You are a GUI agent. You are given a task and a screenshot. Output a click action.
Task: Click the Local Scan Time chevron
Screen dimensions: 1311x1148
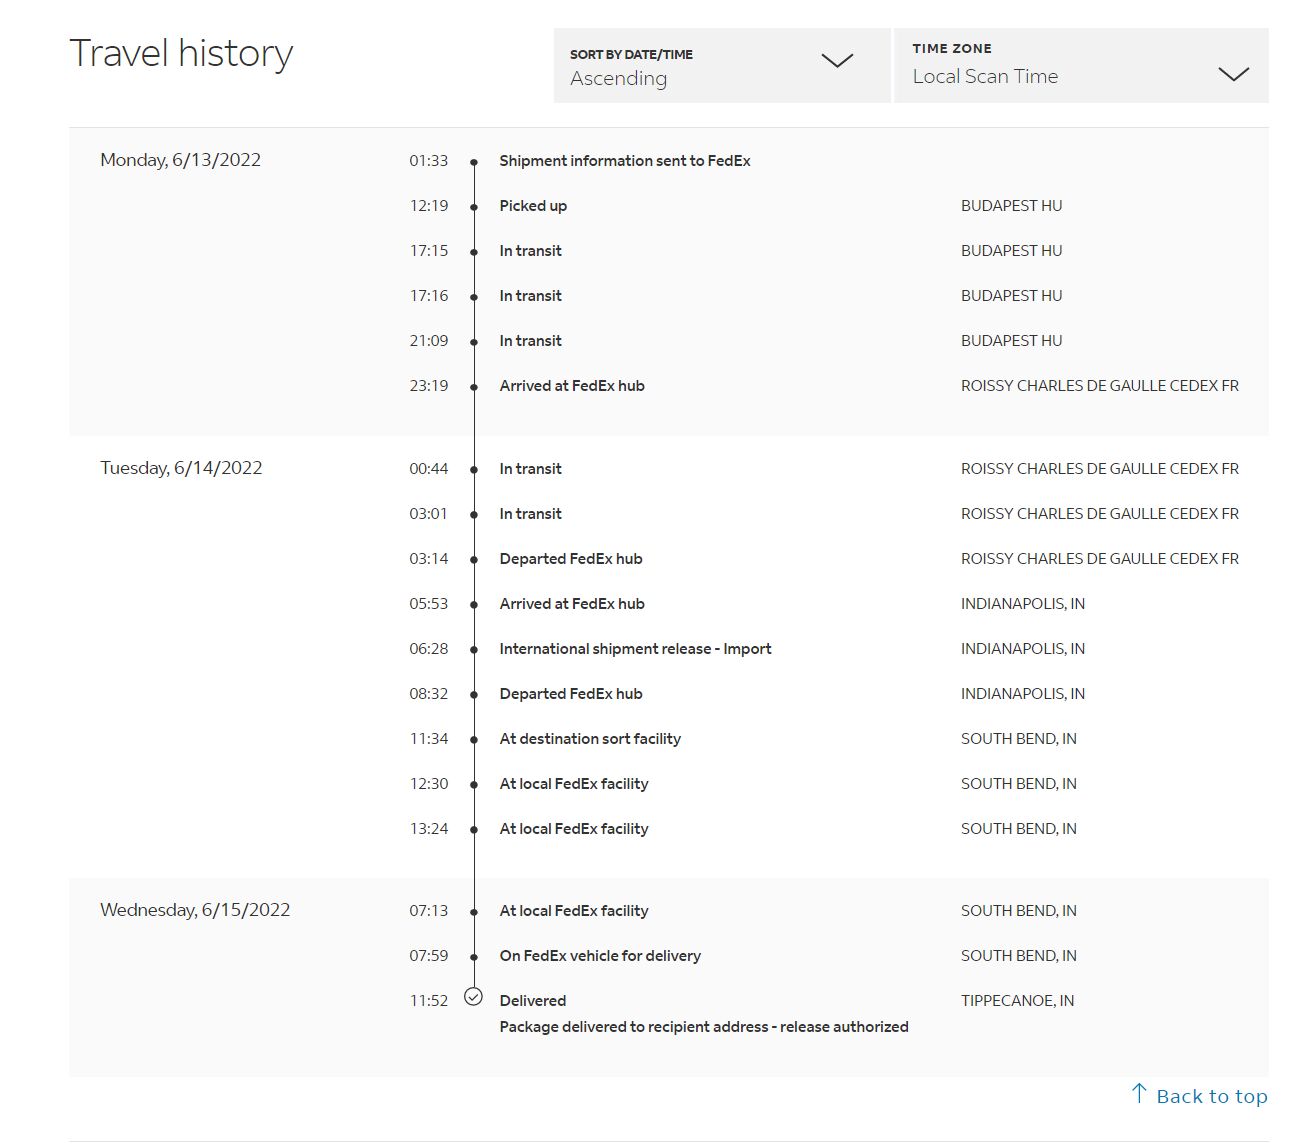(x=1234, y=74)
